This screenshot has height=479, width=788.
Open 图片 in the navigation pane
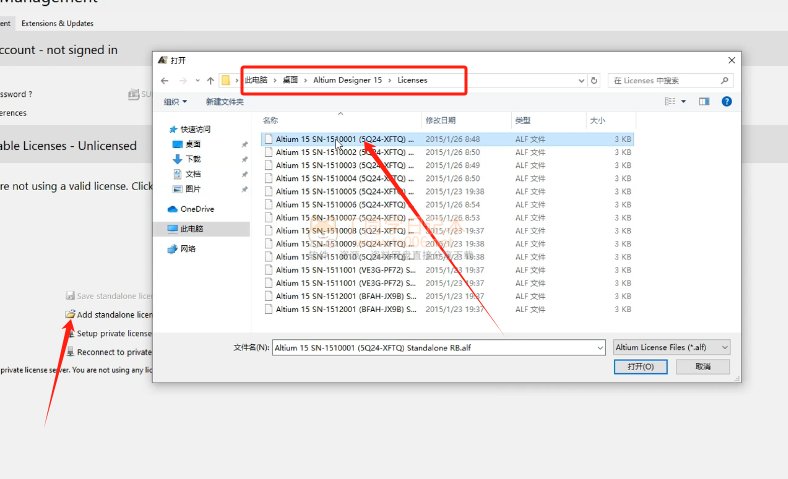click(186, 189)
